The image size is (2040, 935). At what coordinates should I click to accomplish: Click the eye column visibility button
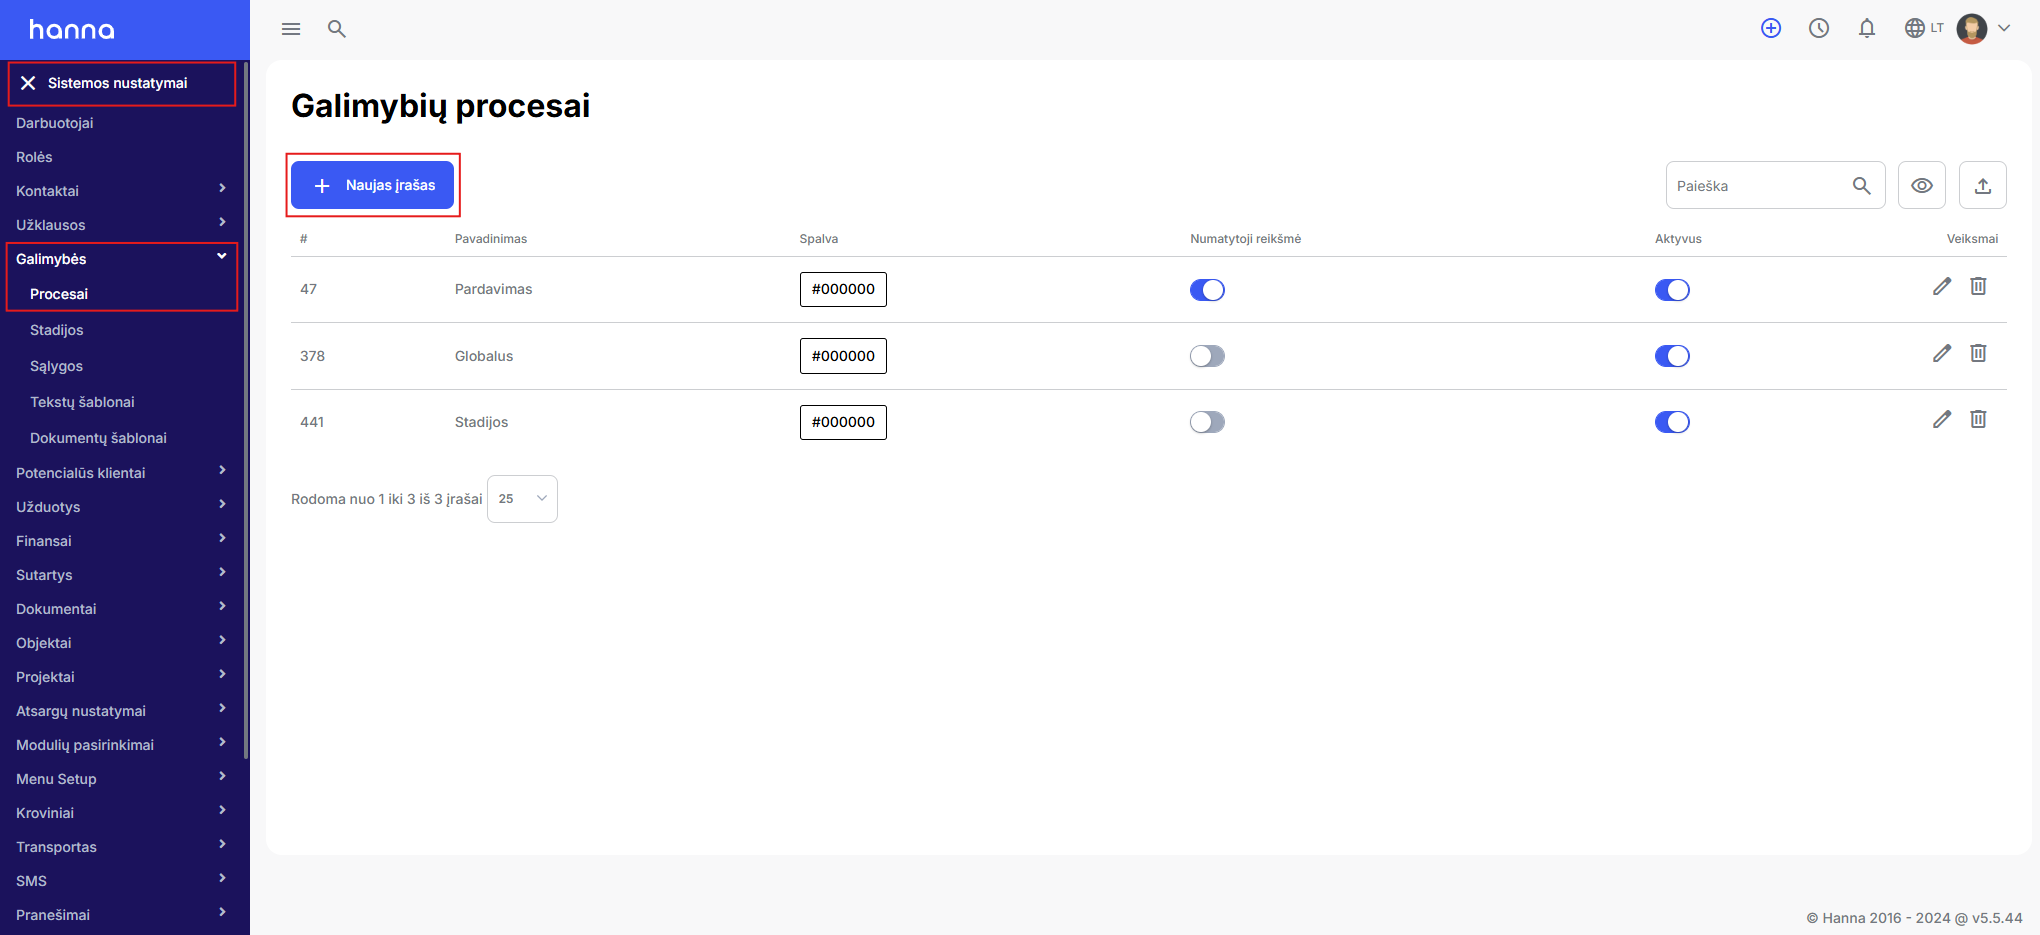[x=1922, y=185]
